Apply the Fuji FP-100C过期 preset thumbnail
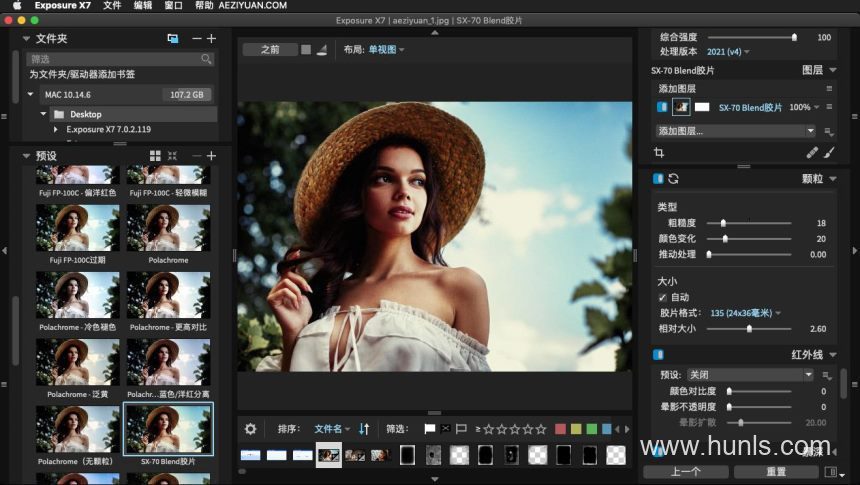Viewport: 860px width, 485px height. (x=77, y=228)
